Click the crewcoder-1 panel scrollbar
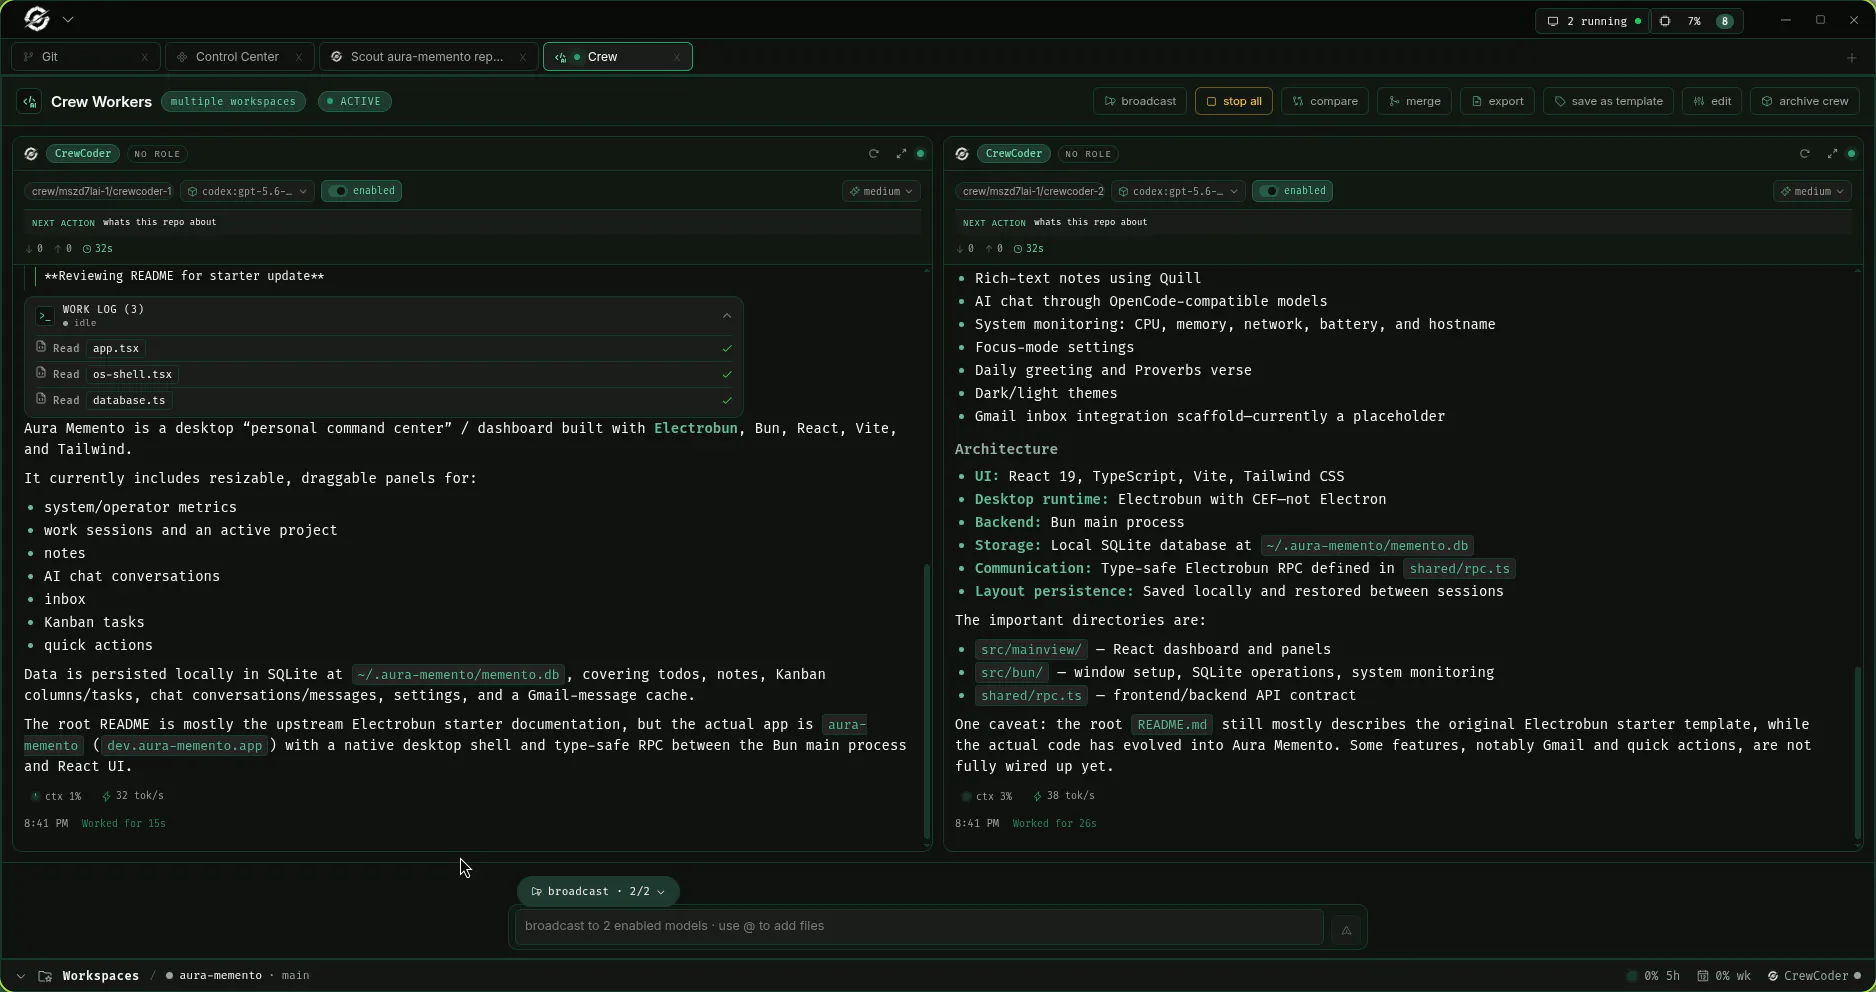Image resolution: width=1876 pixels, height=992 pixels. [x=927, y=700]
